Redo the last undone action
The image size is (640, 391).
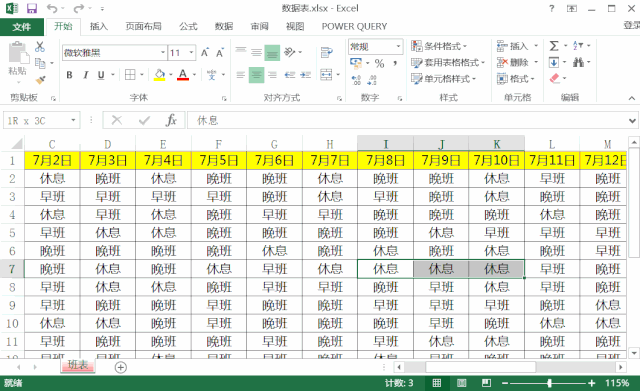tap(79, 8)
